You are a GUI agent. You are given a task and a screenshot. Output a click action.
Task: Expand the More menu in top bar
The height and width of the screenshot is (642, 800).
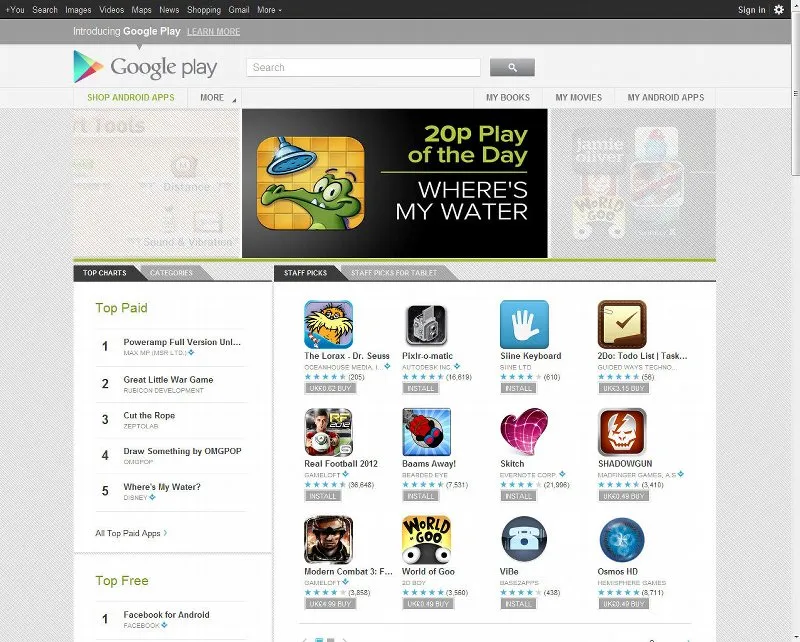point(269,10)
